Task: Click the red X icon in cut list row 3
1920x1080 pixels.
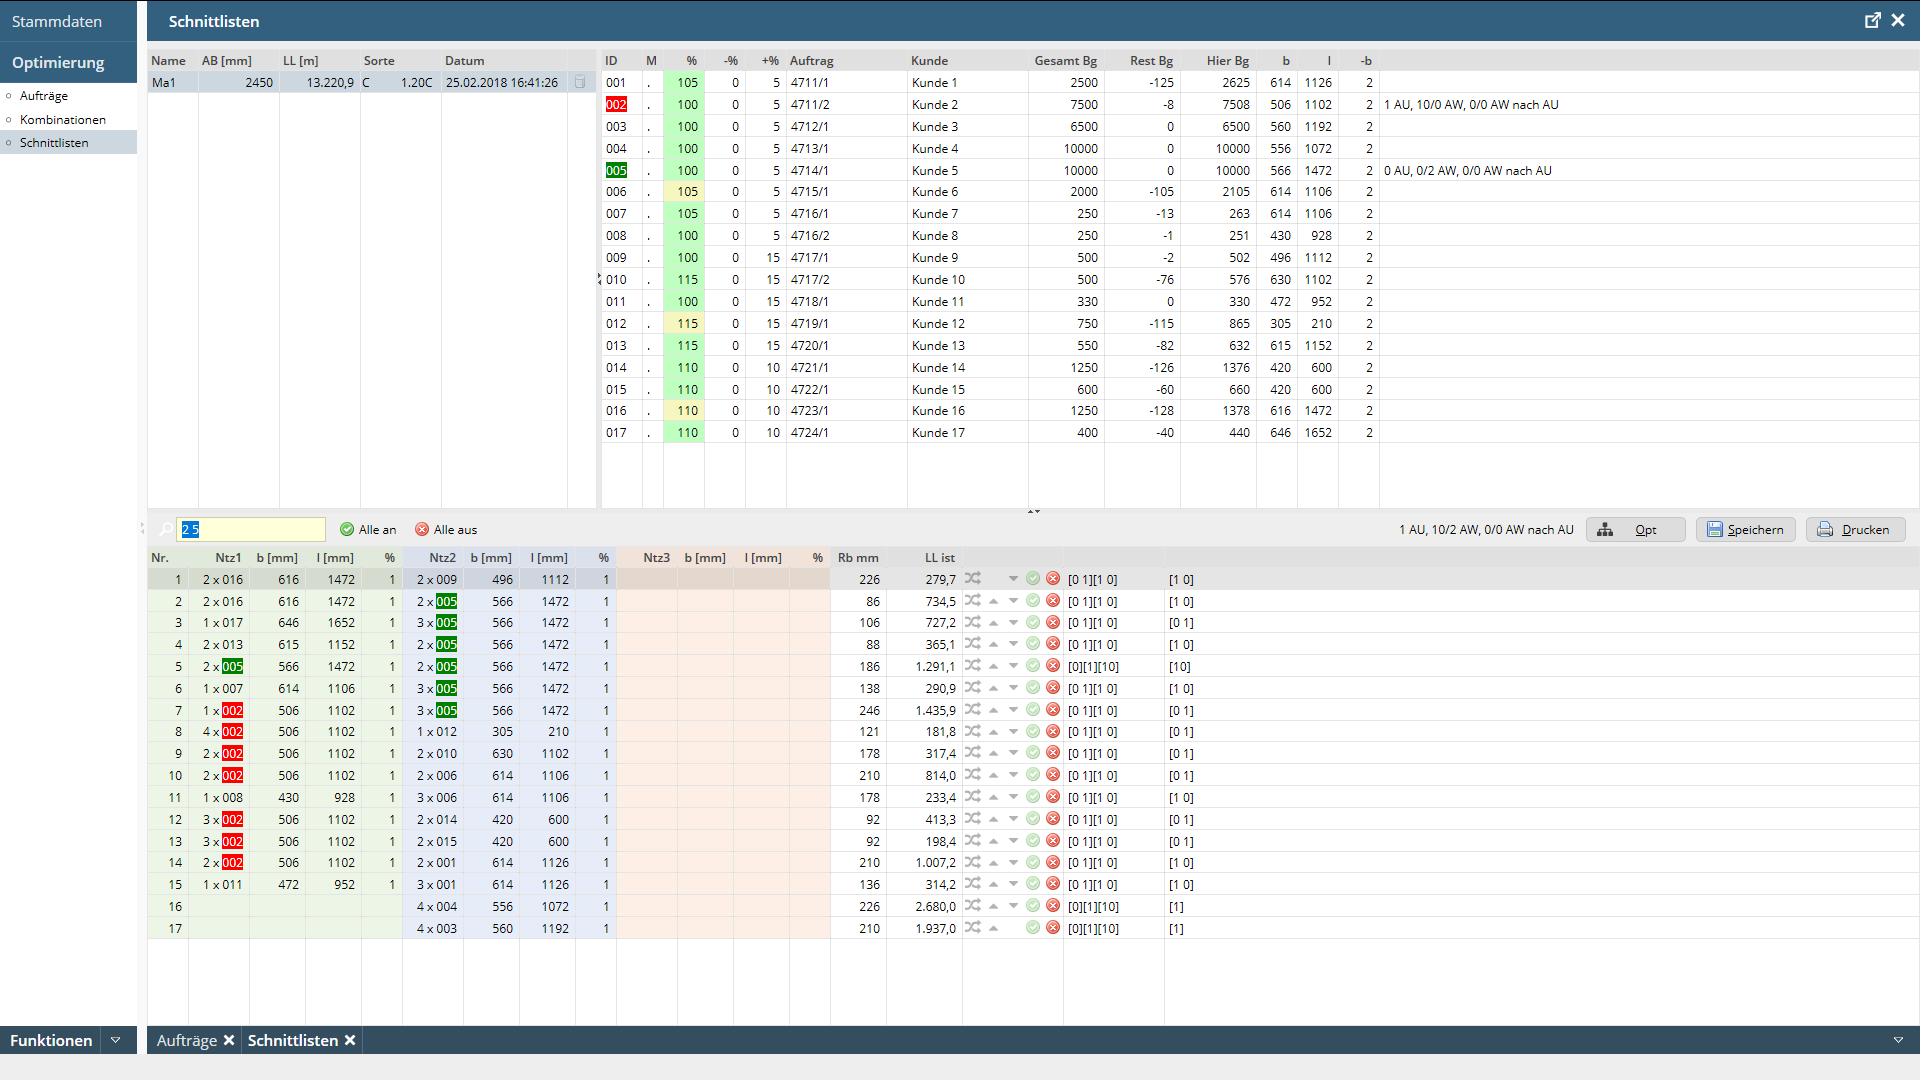Action: pyautogui.click(x=1053, y=622)
